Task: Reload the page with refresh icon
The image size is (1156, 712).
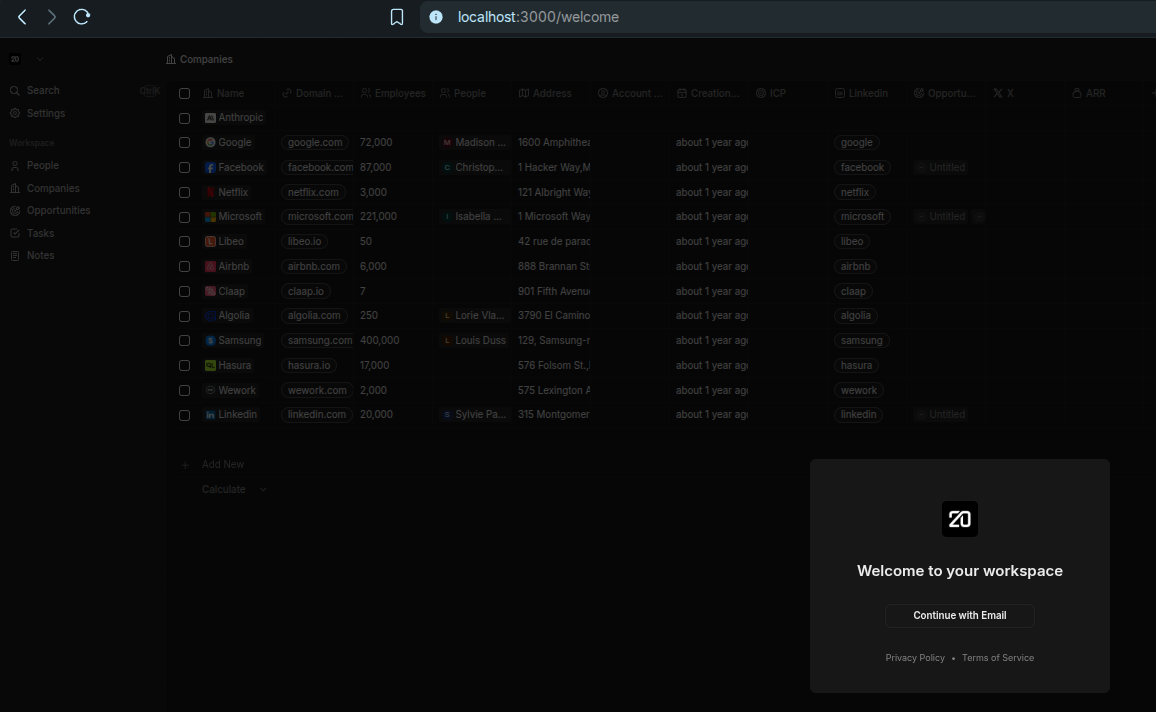Action: (x=82, y=17)
